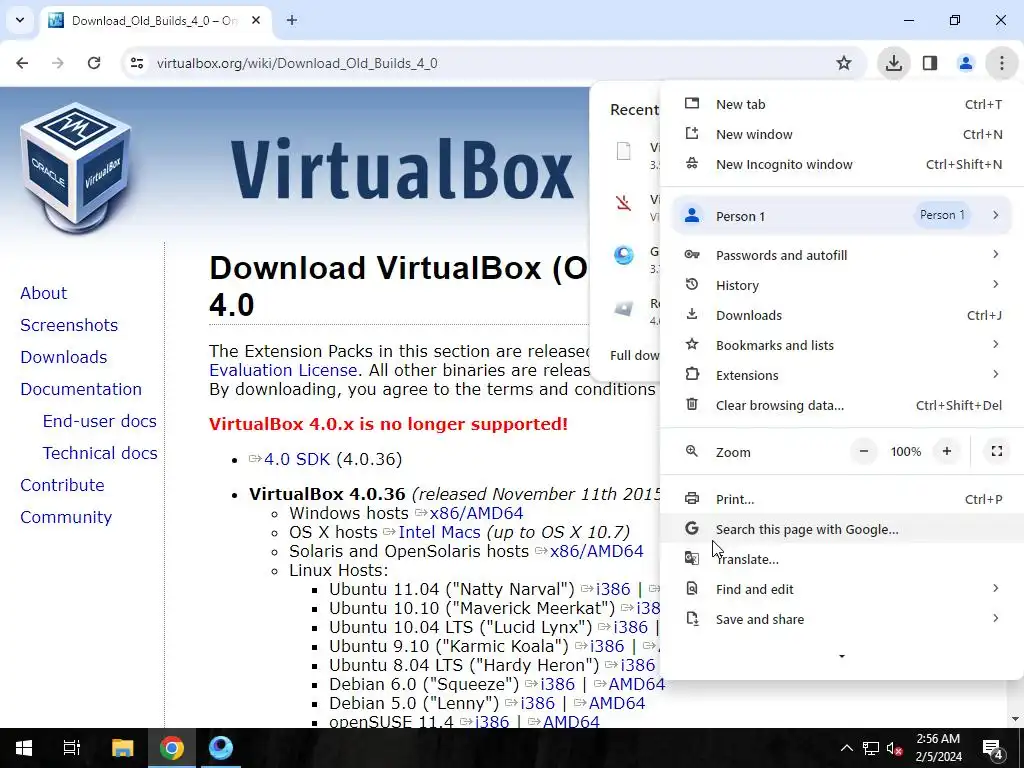This screenshot has height=768, width=1024.
Task: Choose New window menu entry
Action: [x=842, y=135]
